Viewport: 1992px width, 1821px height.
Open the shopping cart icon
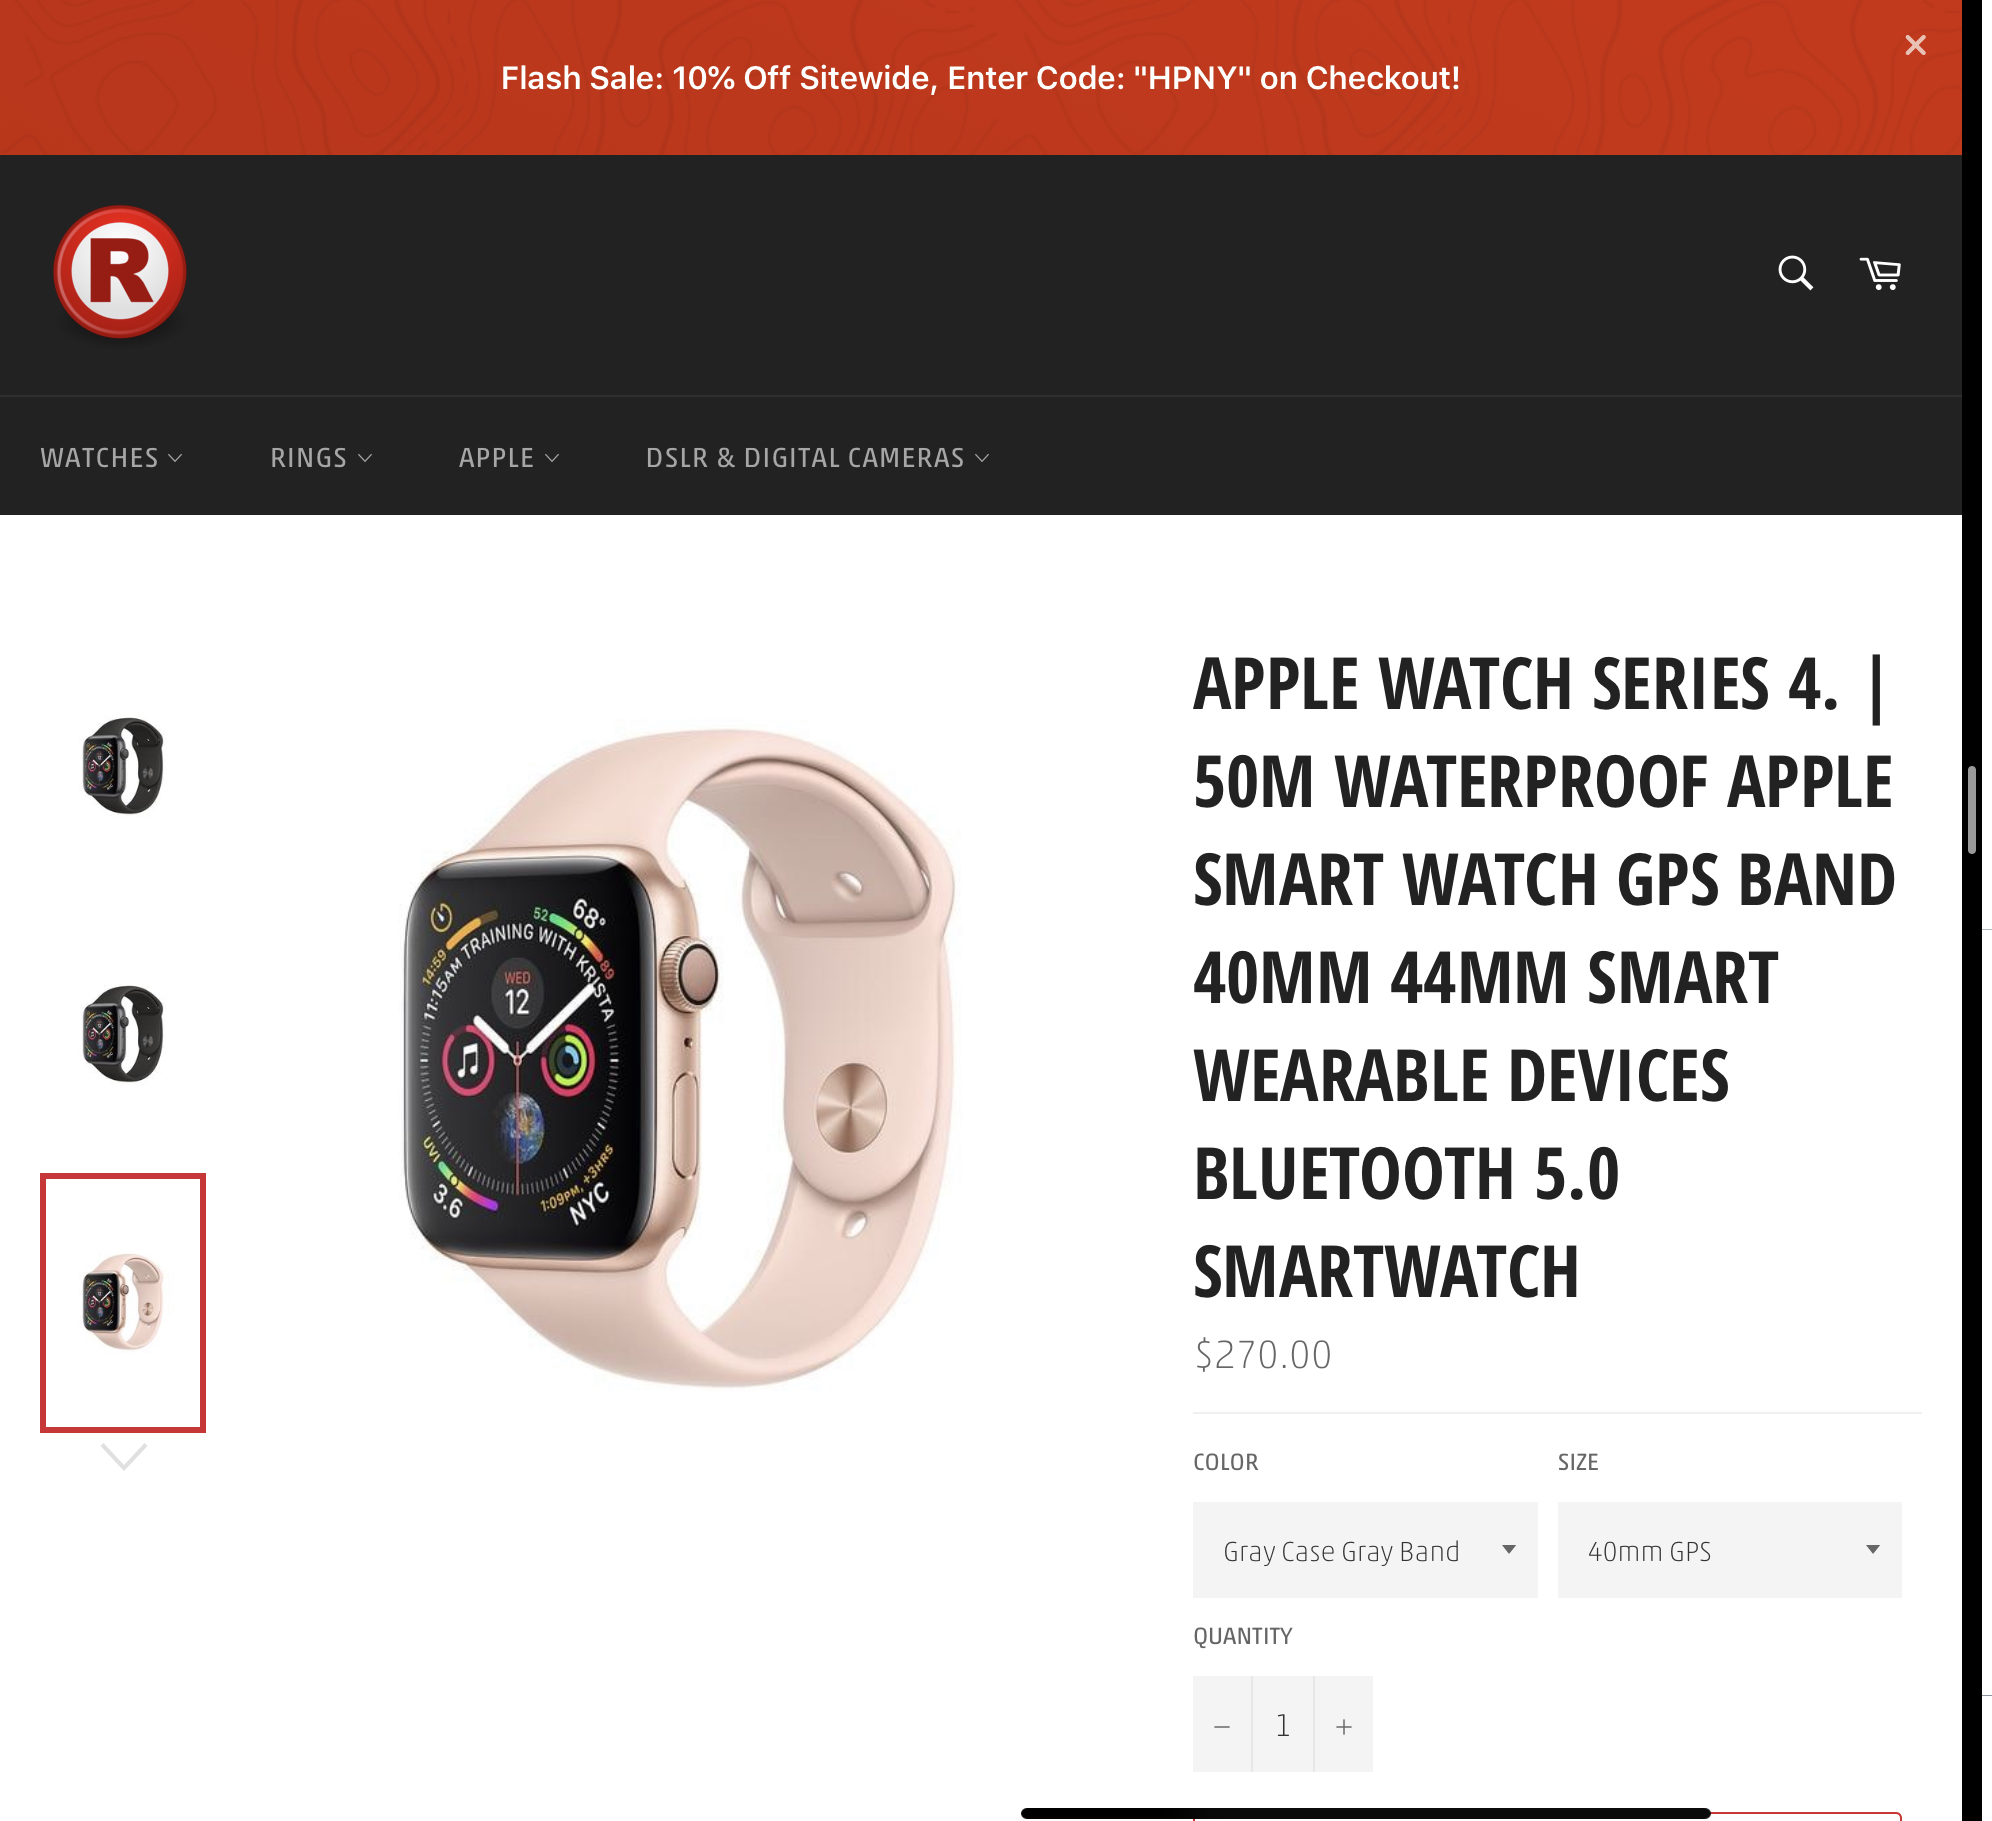coord(1880,273)
